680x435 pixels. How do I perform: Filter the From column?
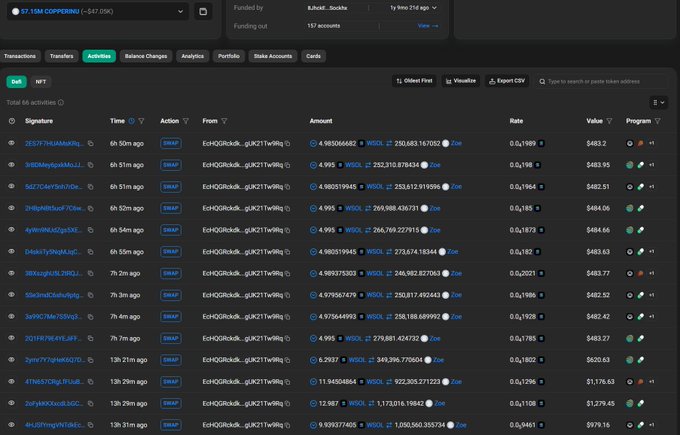[x=224, y=121]
